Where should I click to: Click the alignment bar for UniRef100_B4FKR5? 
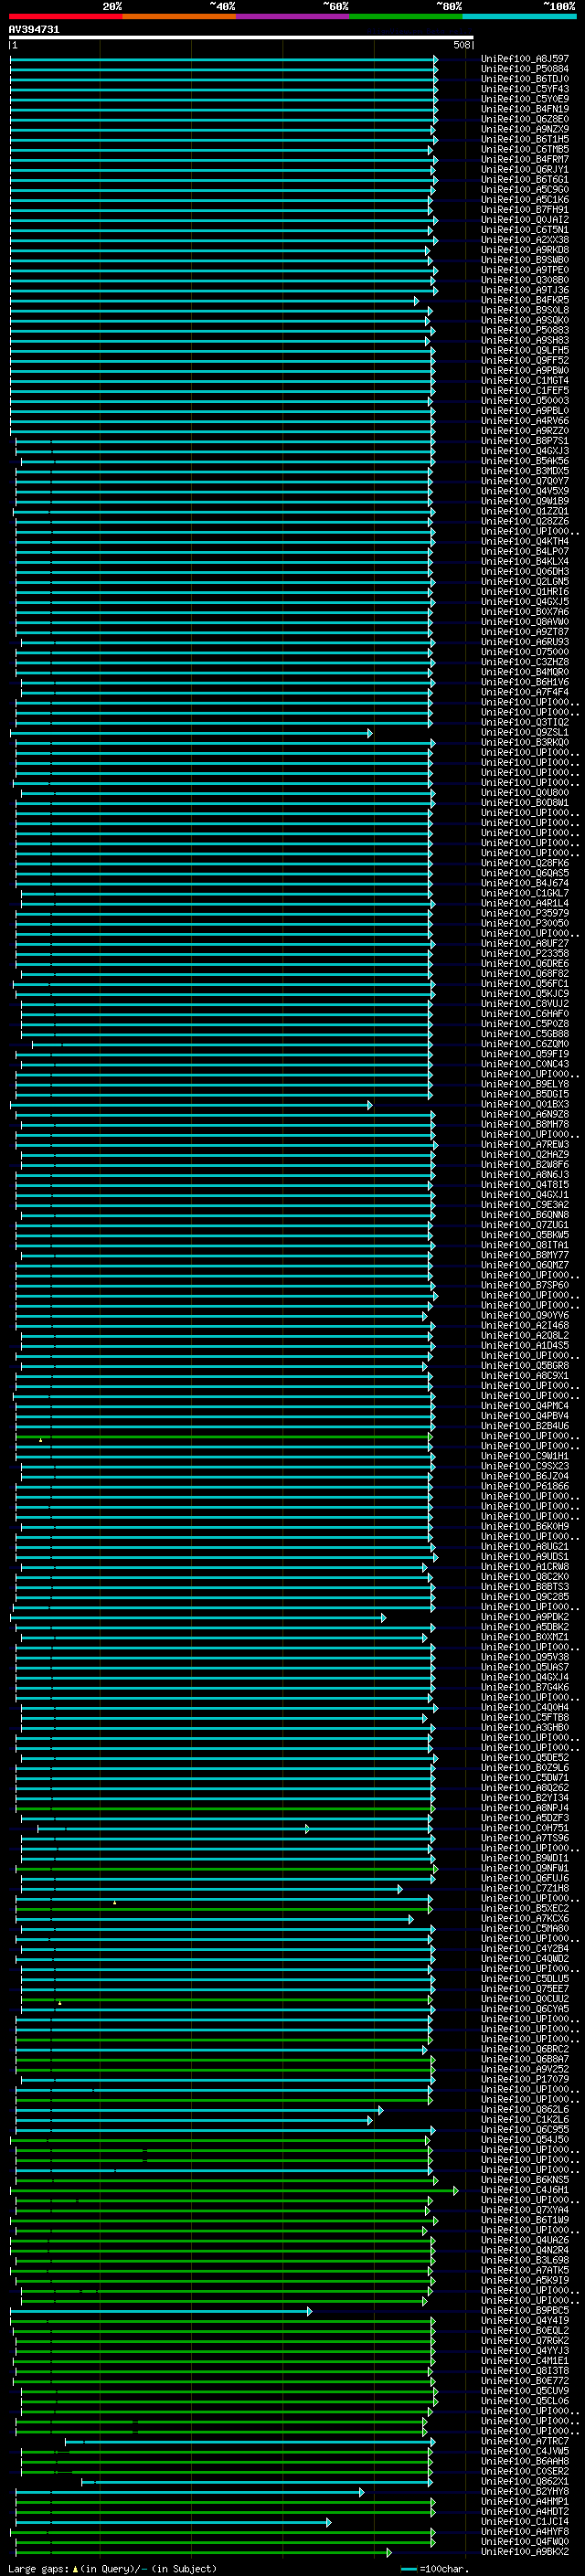pyautogui.click(x=215, y=300)
